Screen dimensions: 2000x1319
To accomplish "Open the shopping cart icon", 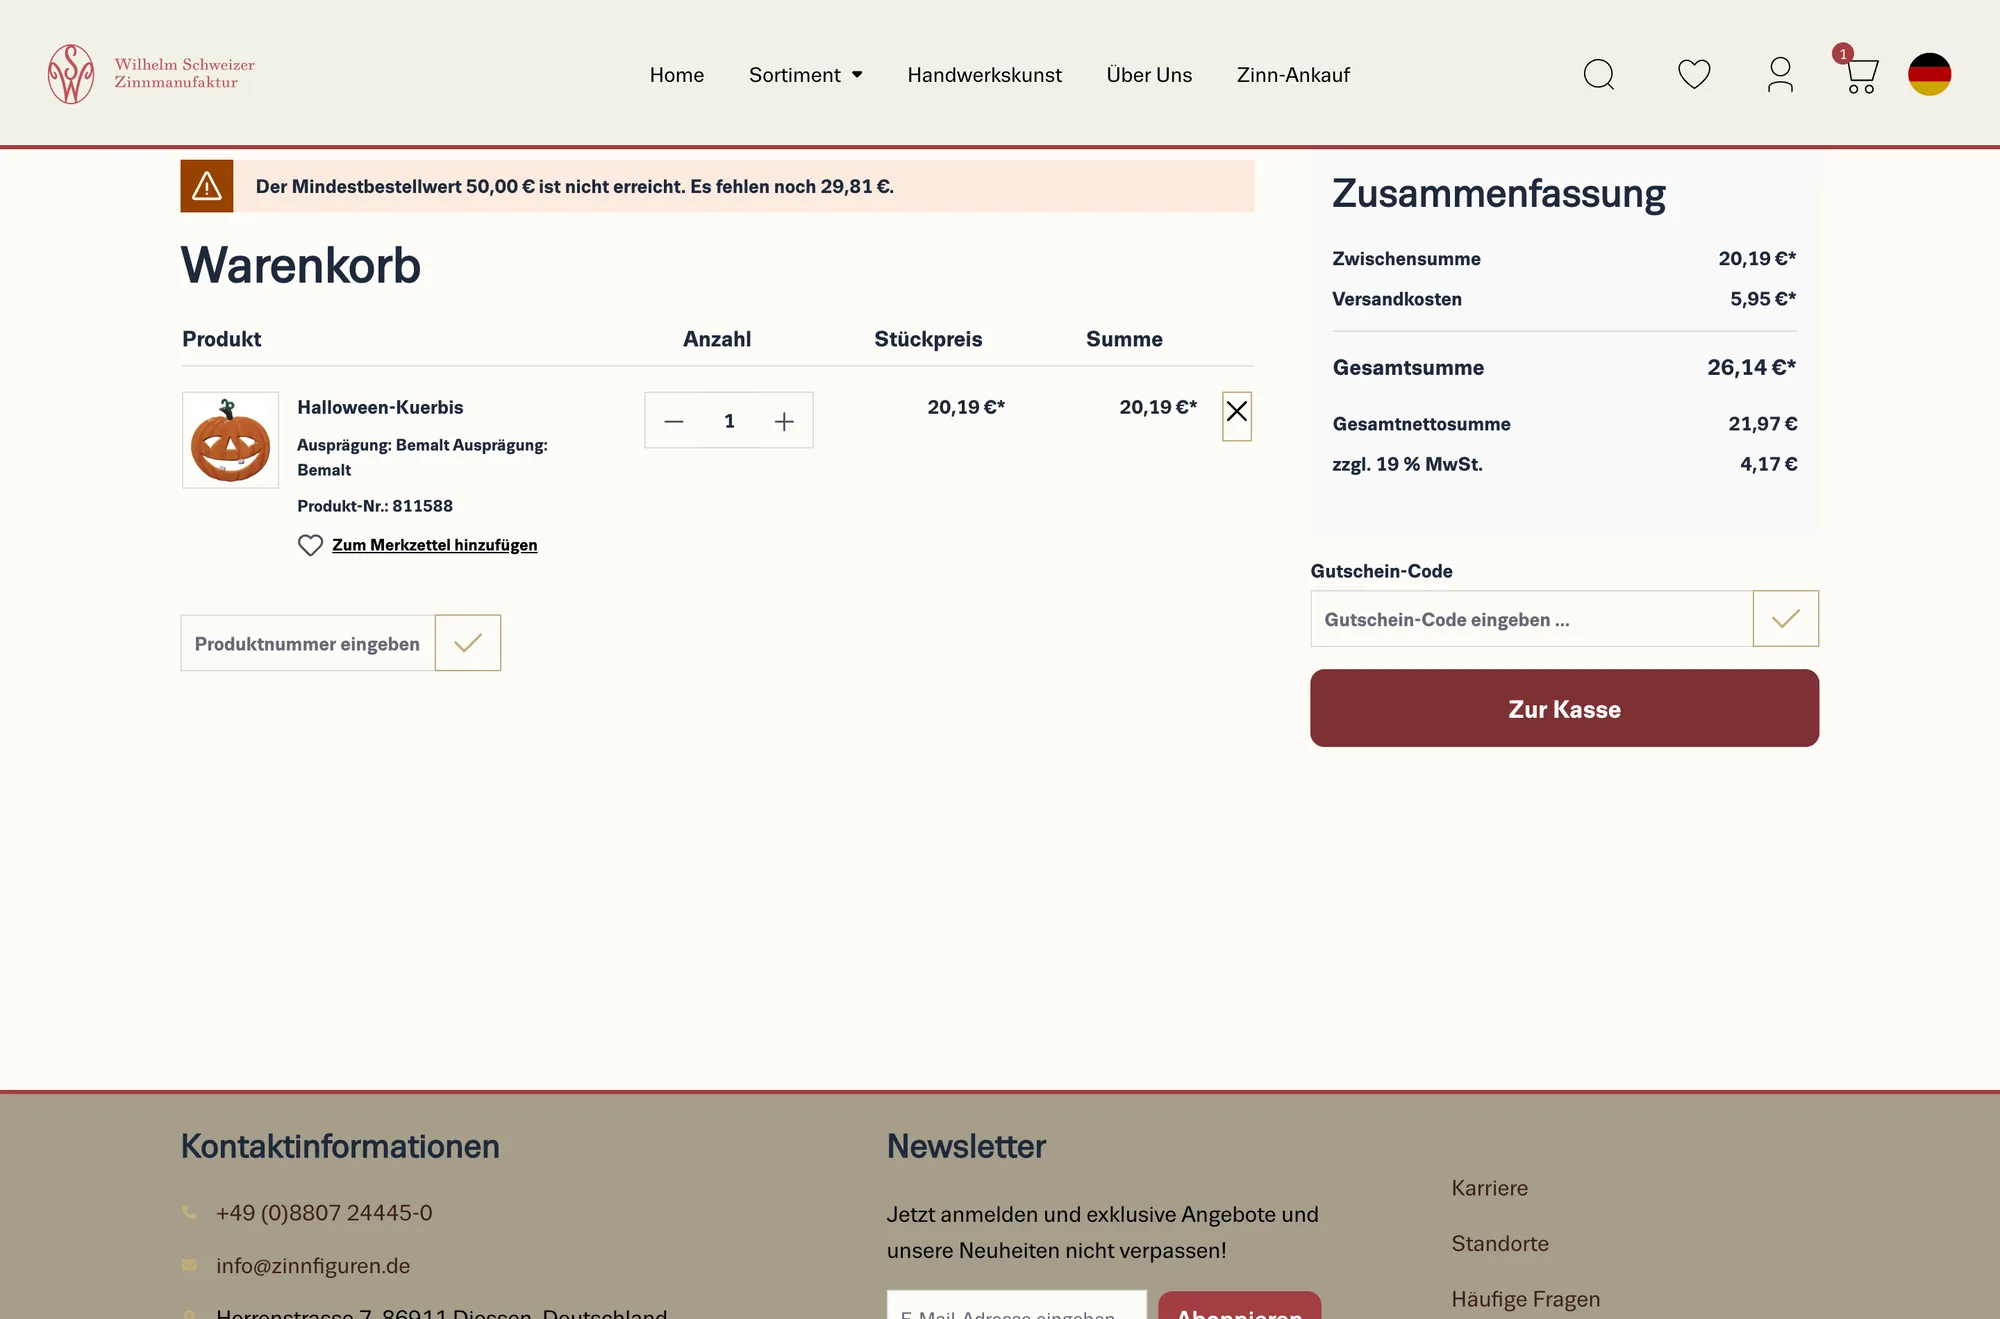I will [x=1860, y=74].
